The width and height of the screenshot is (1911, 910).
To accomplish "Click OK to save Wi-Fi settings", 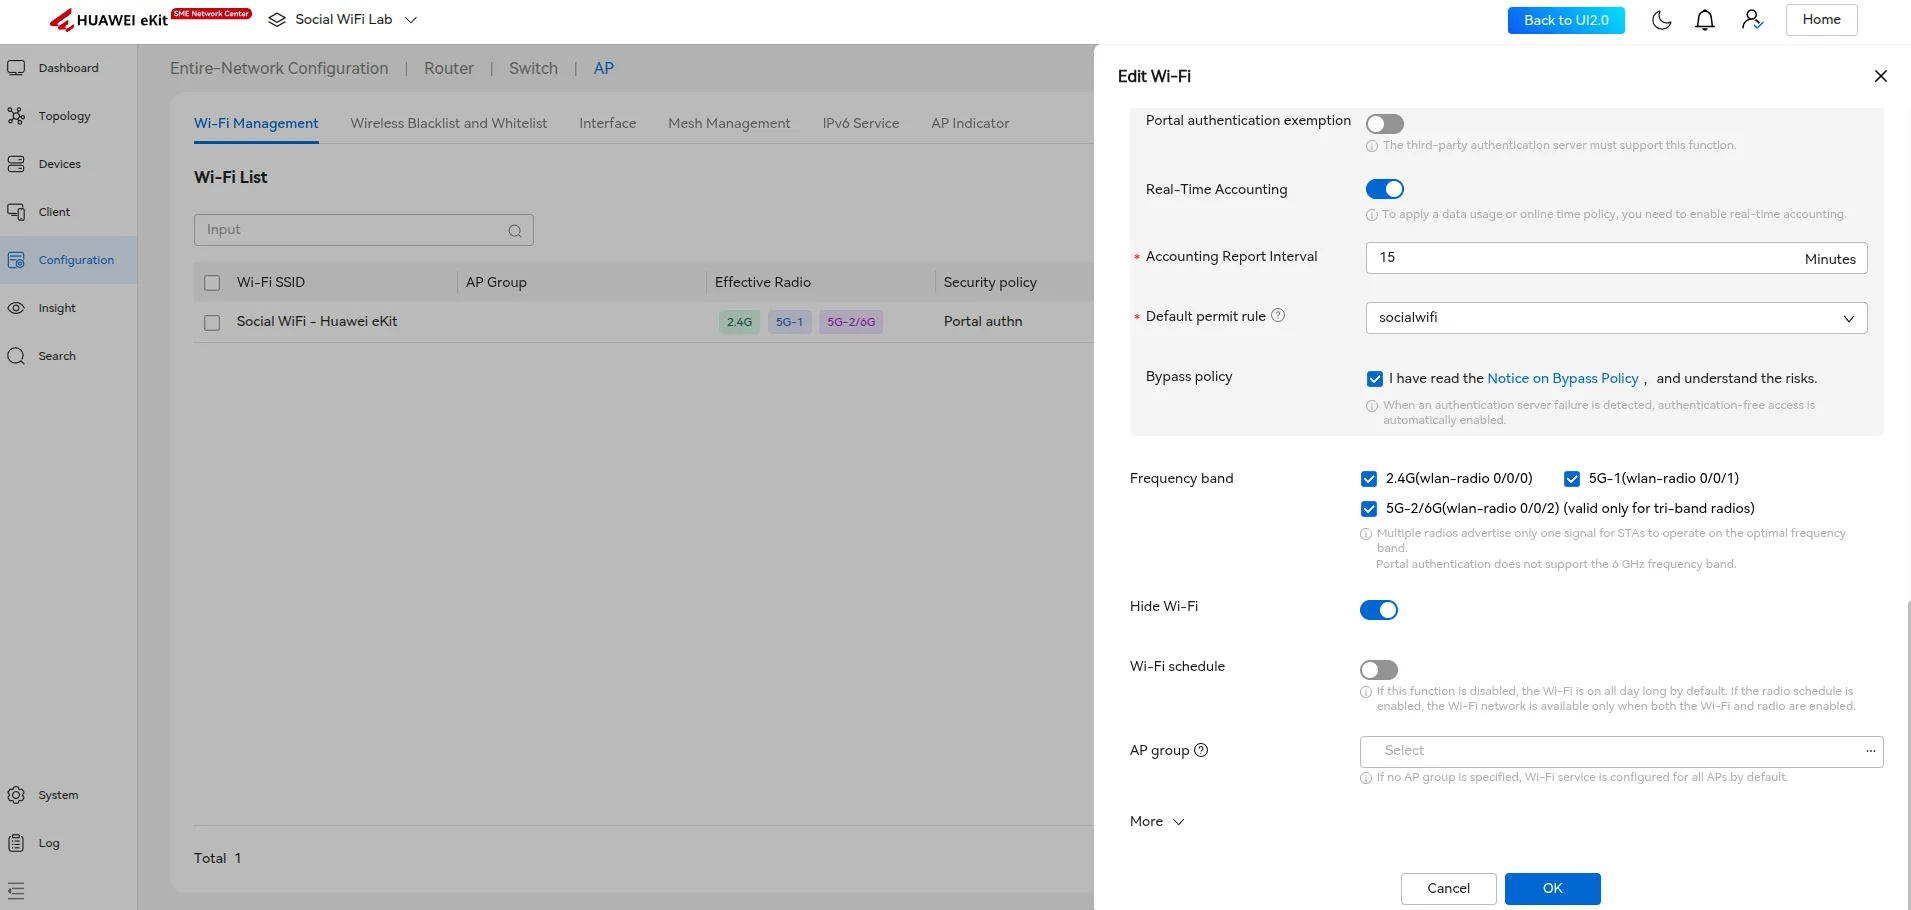I will tap(1552, 888).
